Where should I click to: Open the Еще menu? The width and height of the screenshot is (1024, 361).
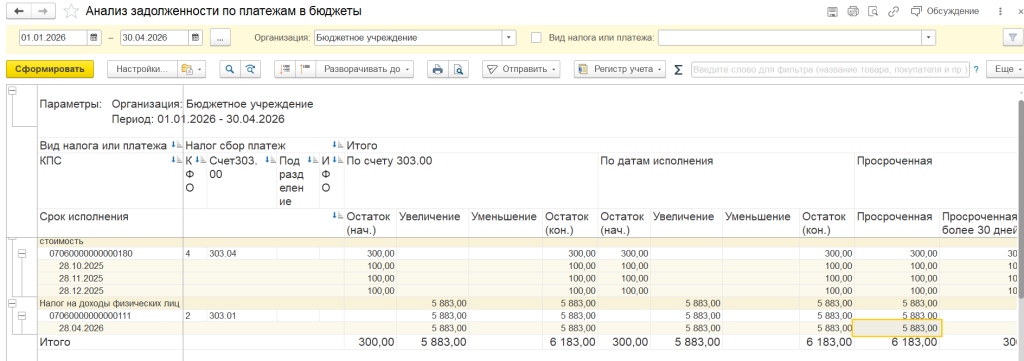[x=1002, y=69]
